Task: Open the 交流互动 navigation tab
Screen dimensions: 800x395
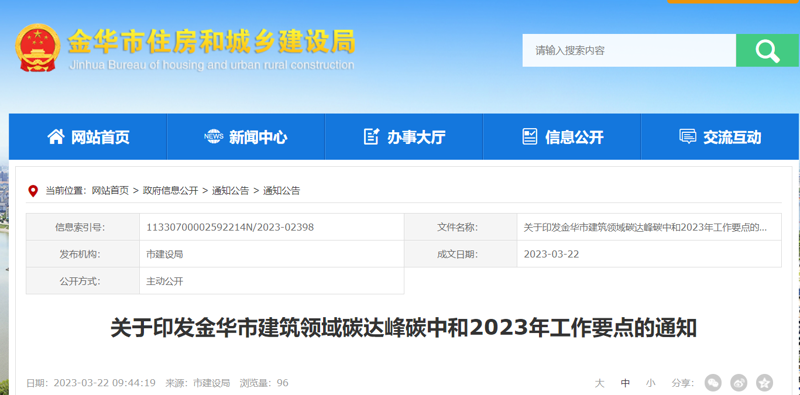Action: coord(720,136)
